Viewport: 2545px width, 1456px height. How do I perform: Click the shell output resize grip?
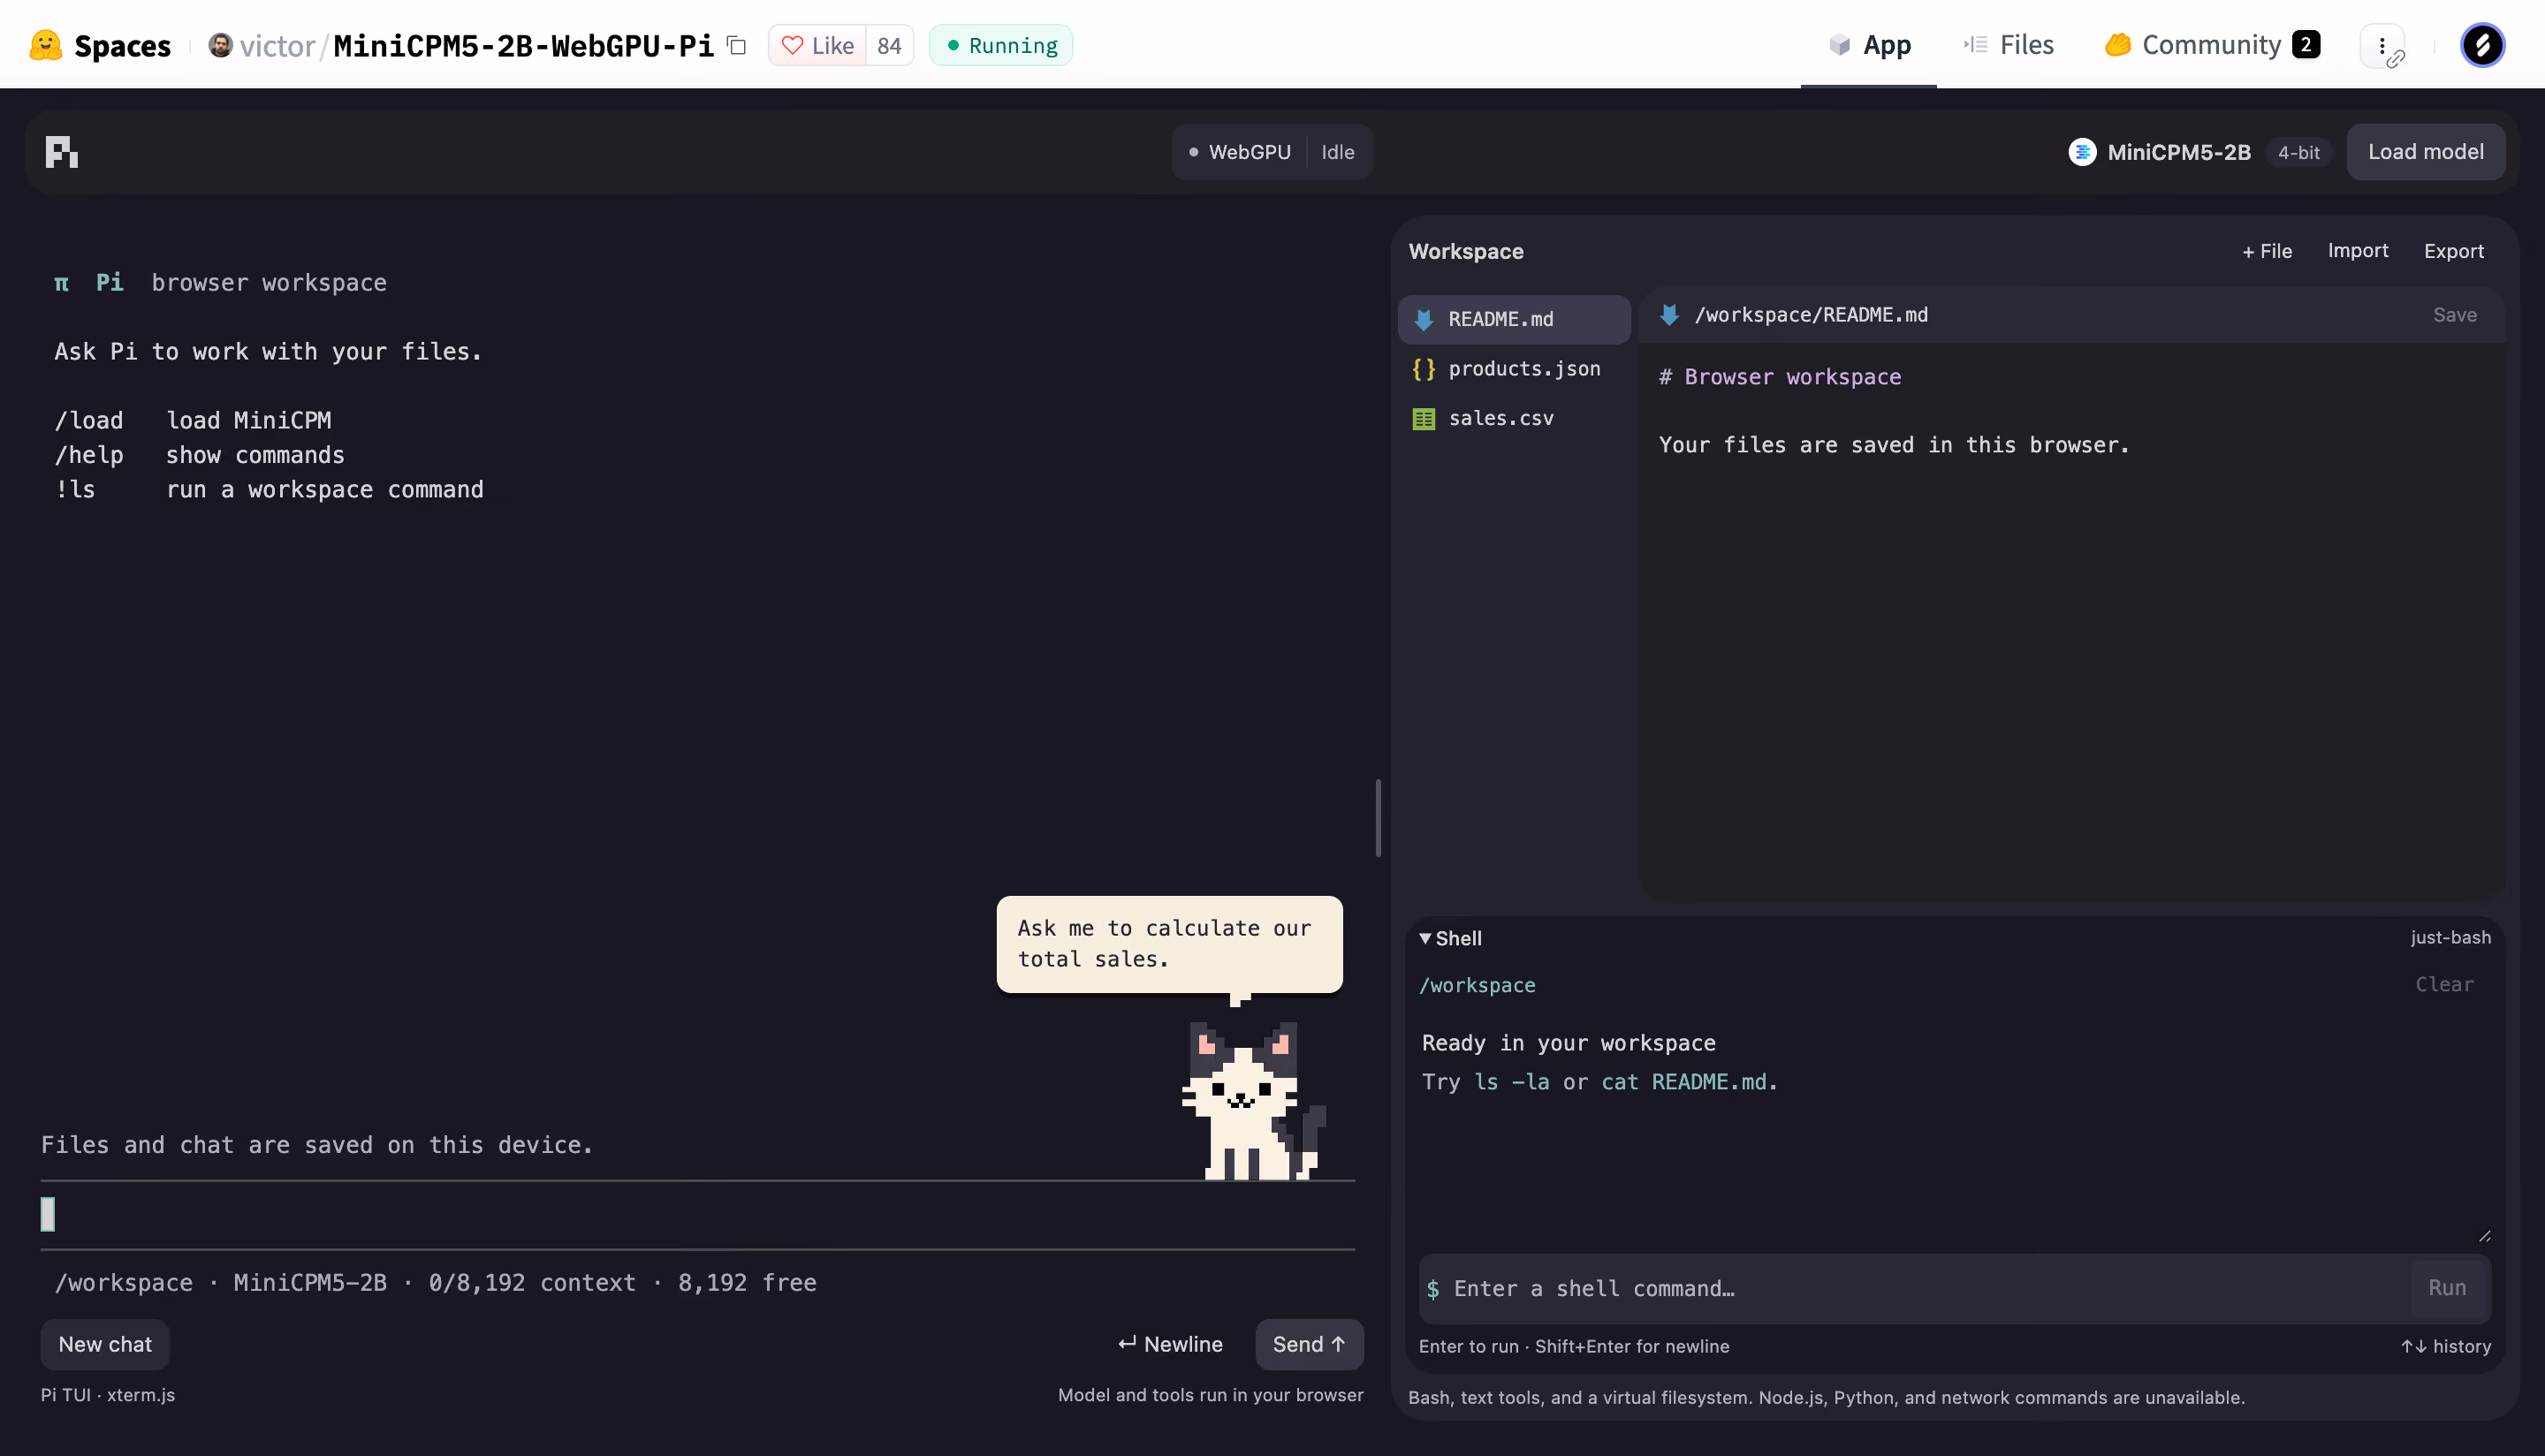(2484, 1236)
